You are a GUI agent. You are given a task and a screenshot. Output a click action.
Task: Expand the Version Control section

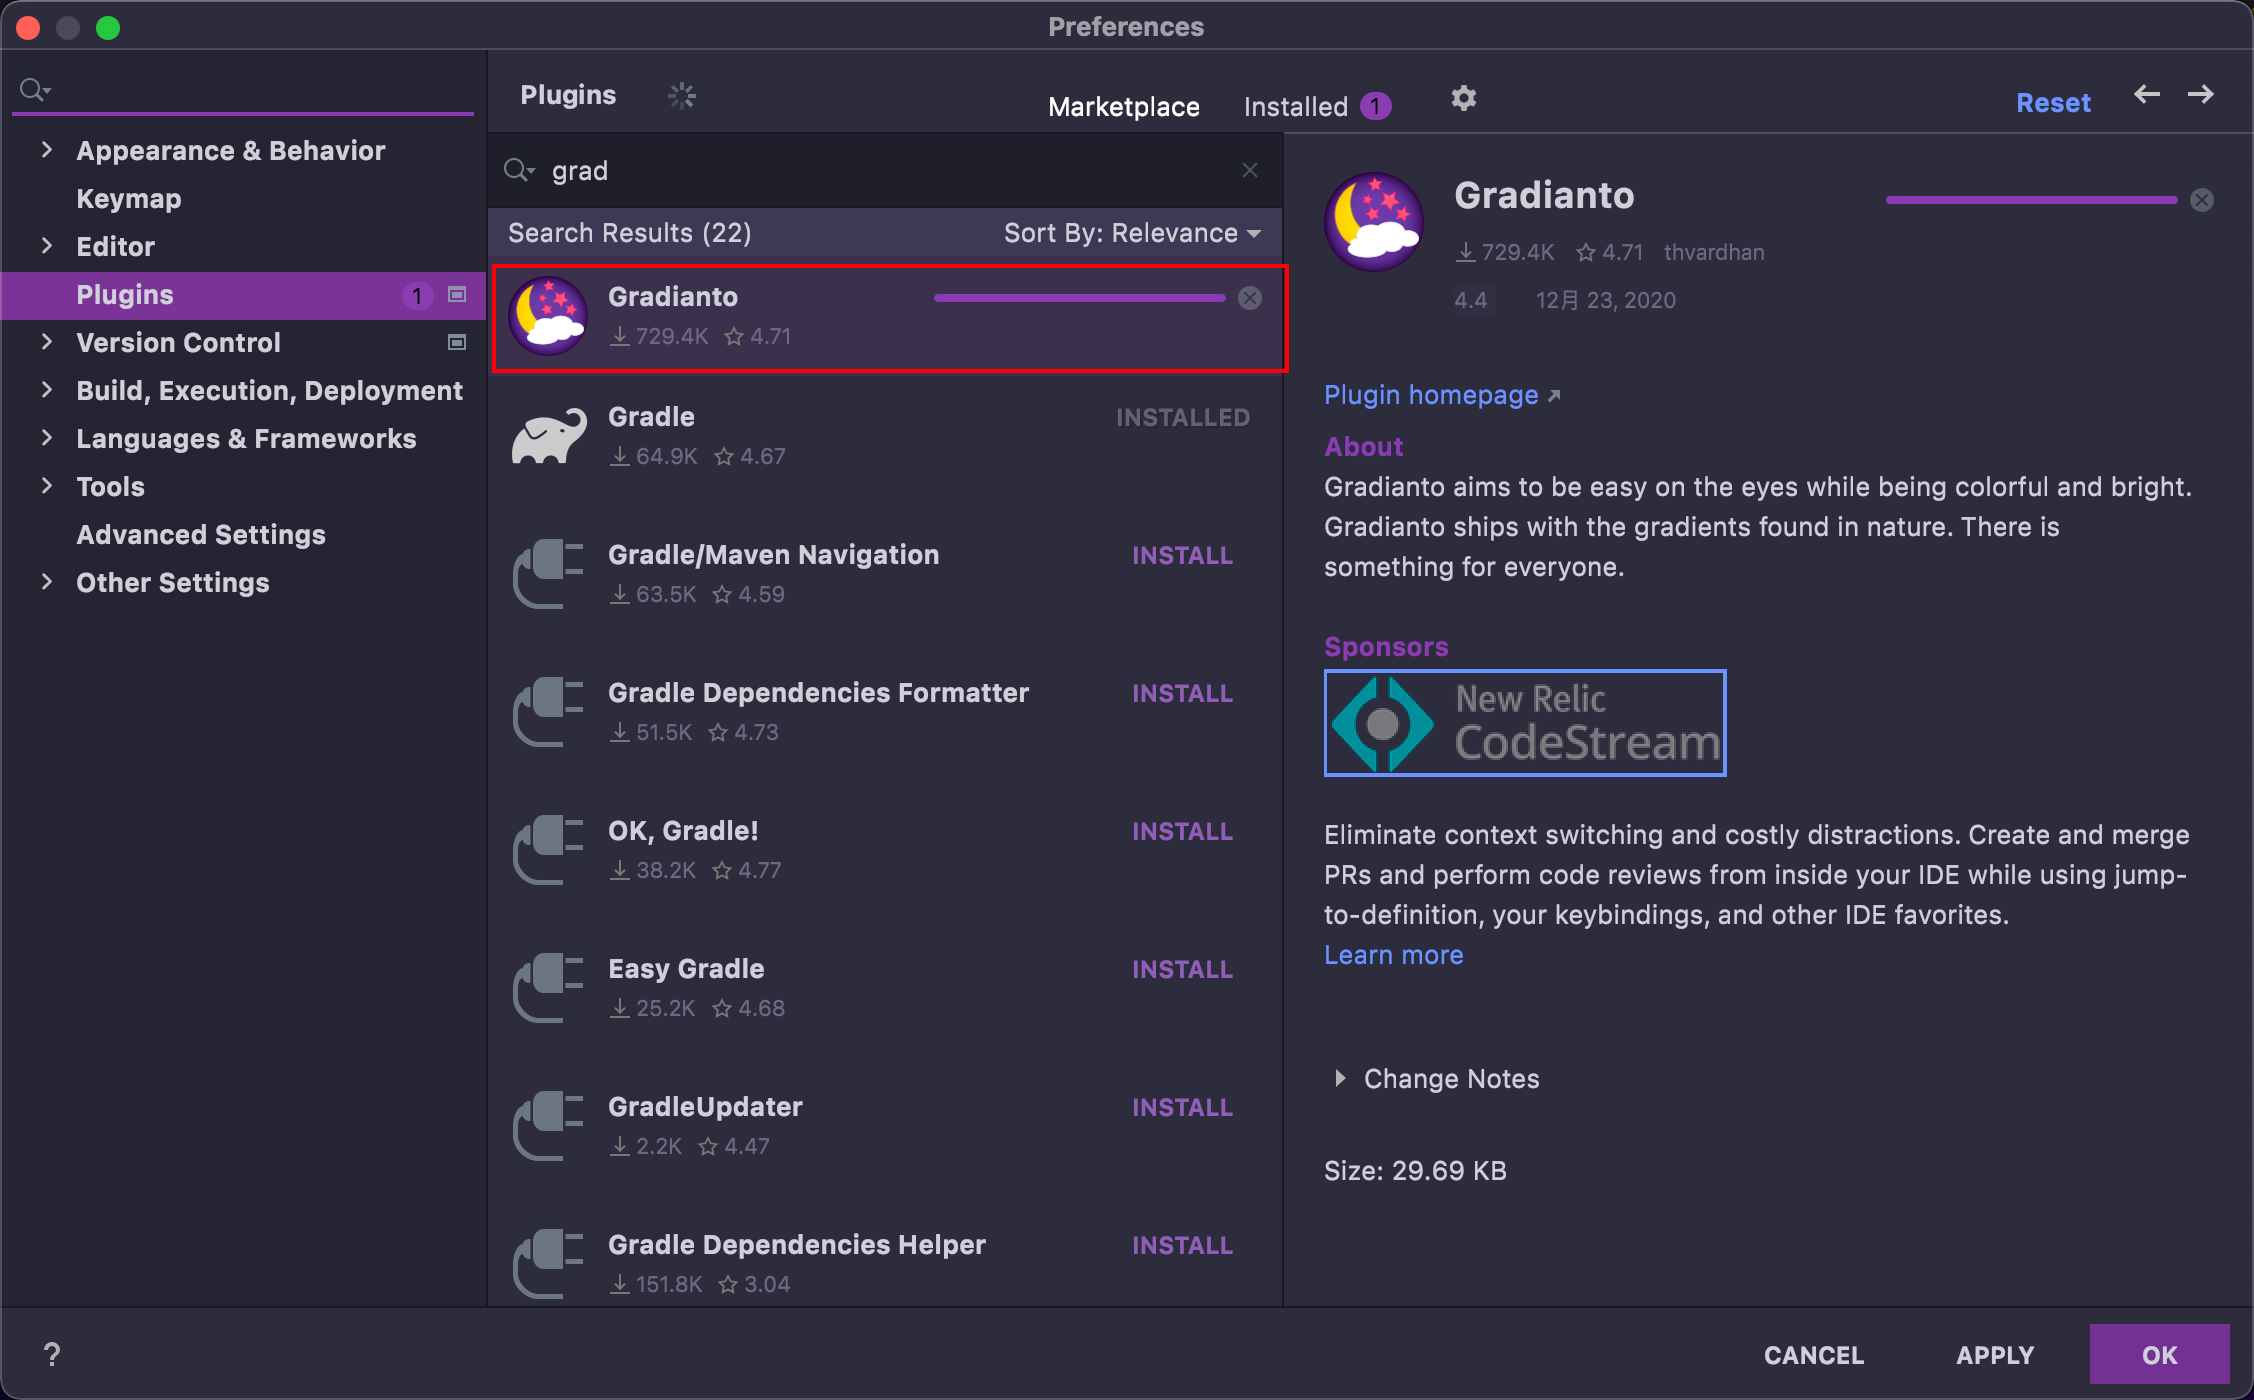coord(45,344)
